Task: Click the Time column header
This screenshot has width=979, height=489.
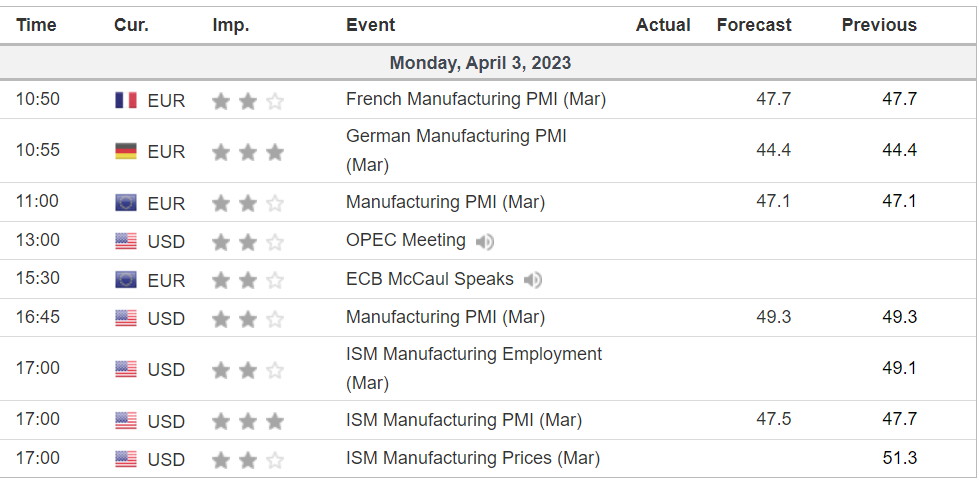Action: point(37,25)
